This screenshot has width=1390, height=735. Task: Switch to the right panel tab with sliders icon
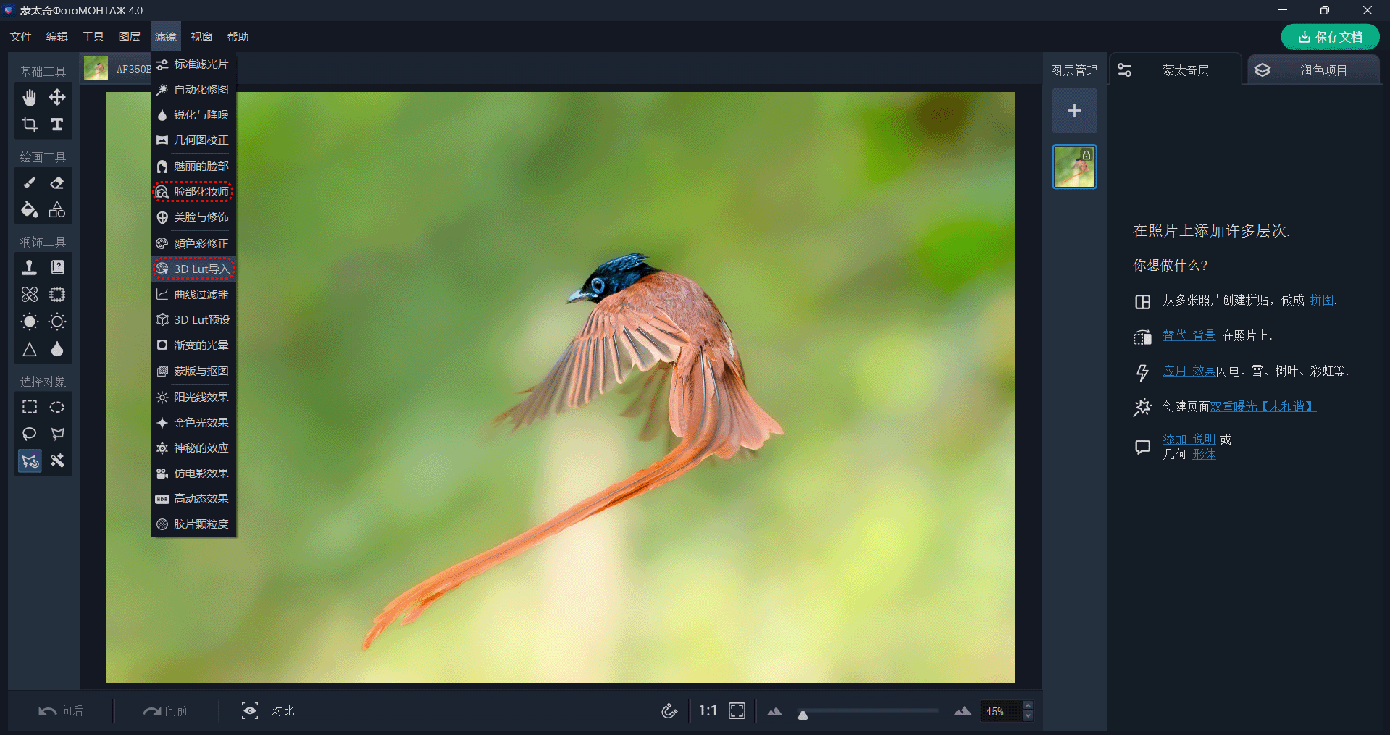1176,70
